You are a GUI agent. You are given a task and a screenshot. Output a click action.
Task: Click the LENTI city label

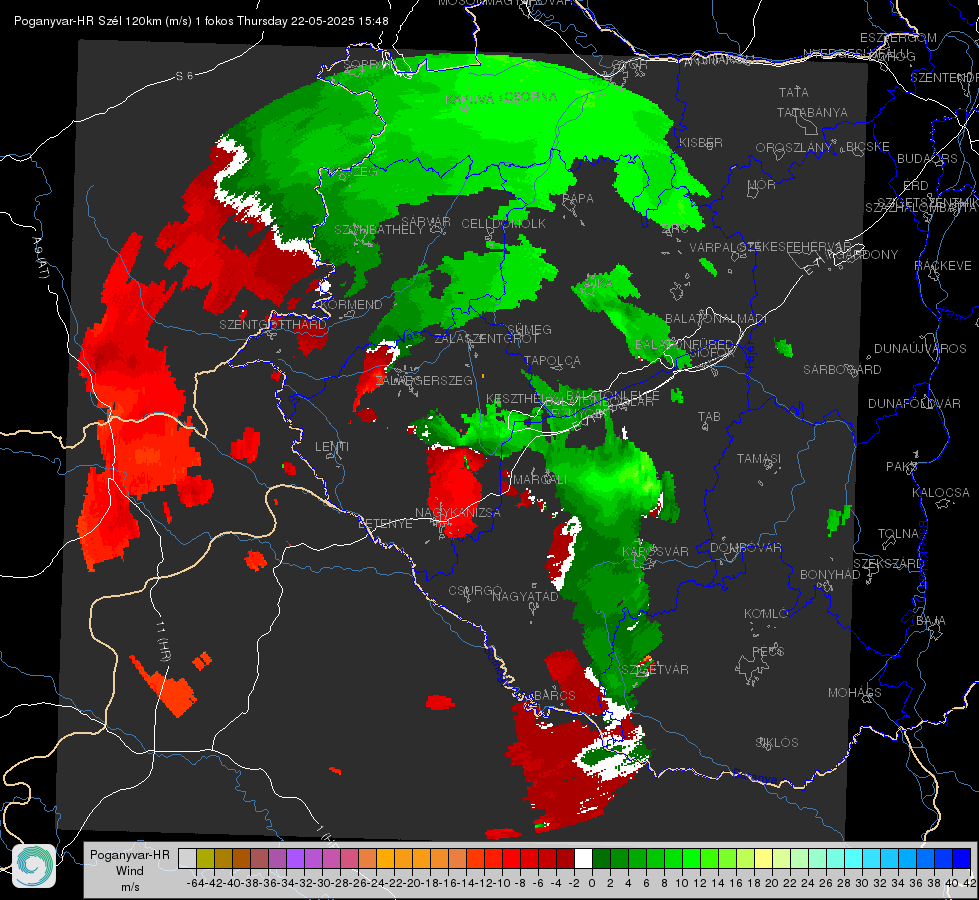pyautogui.click(x=332, y=447)
